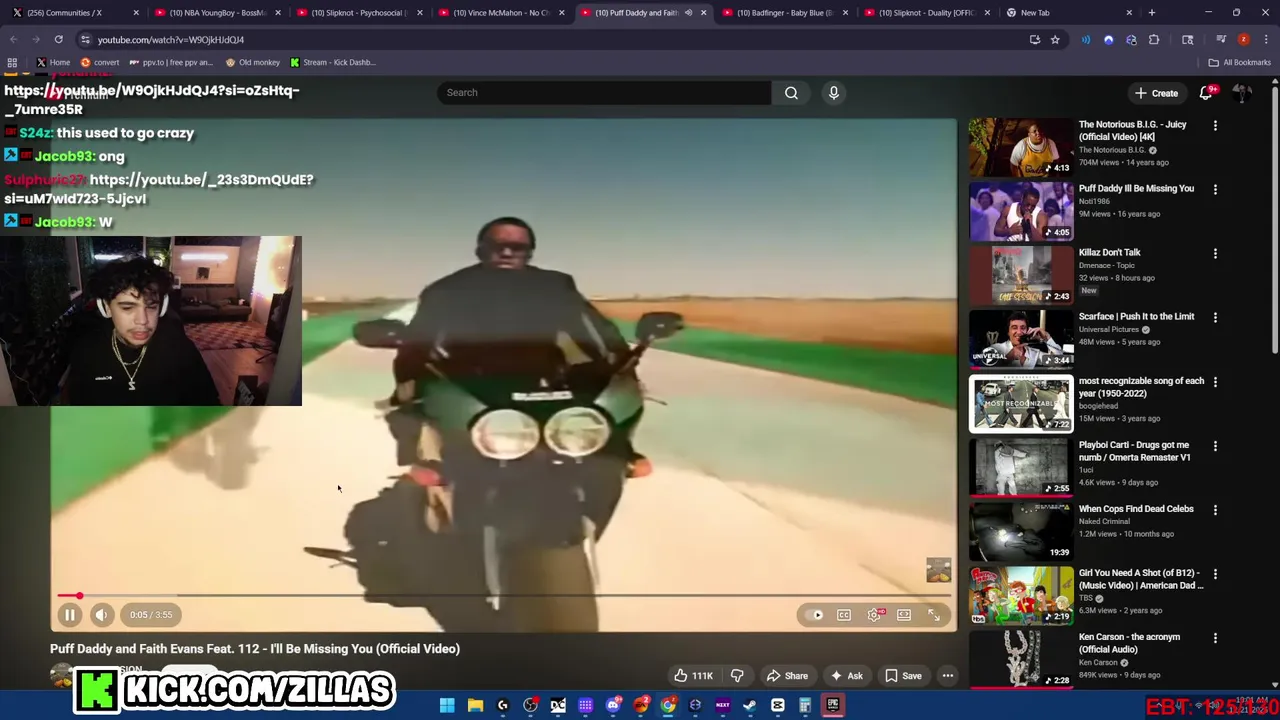Pause the video with the pause button
1280x720 pixels.
coord(70,615)
